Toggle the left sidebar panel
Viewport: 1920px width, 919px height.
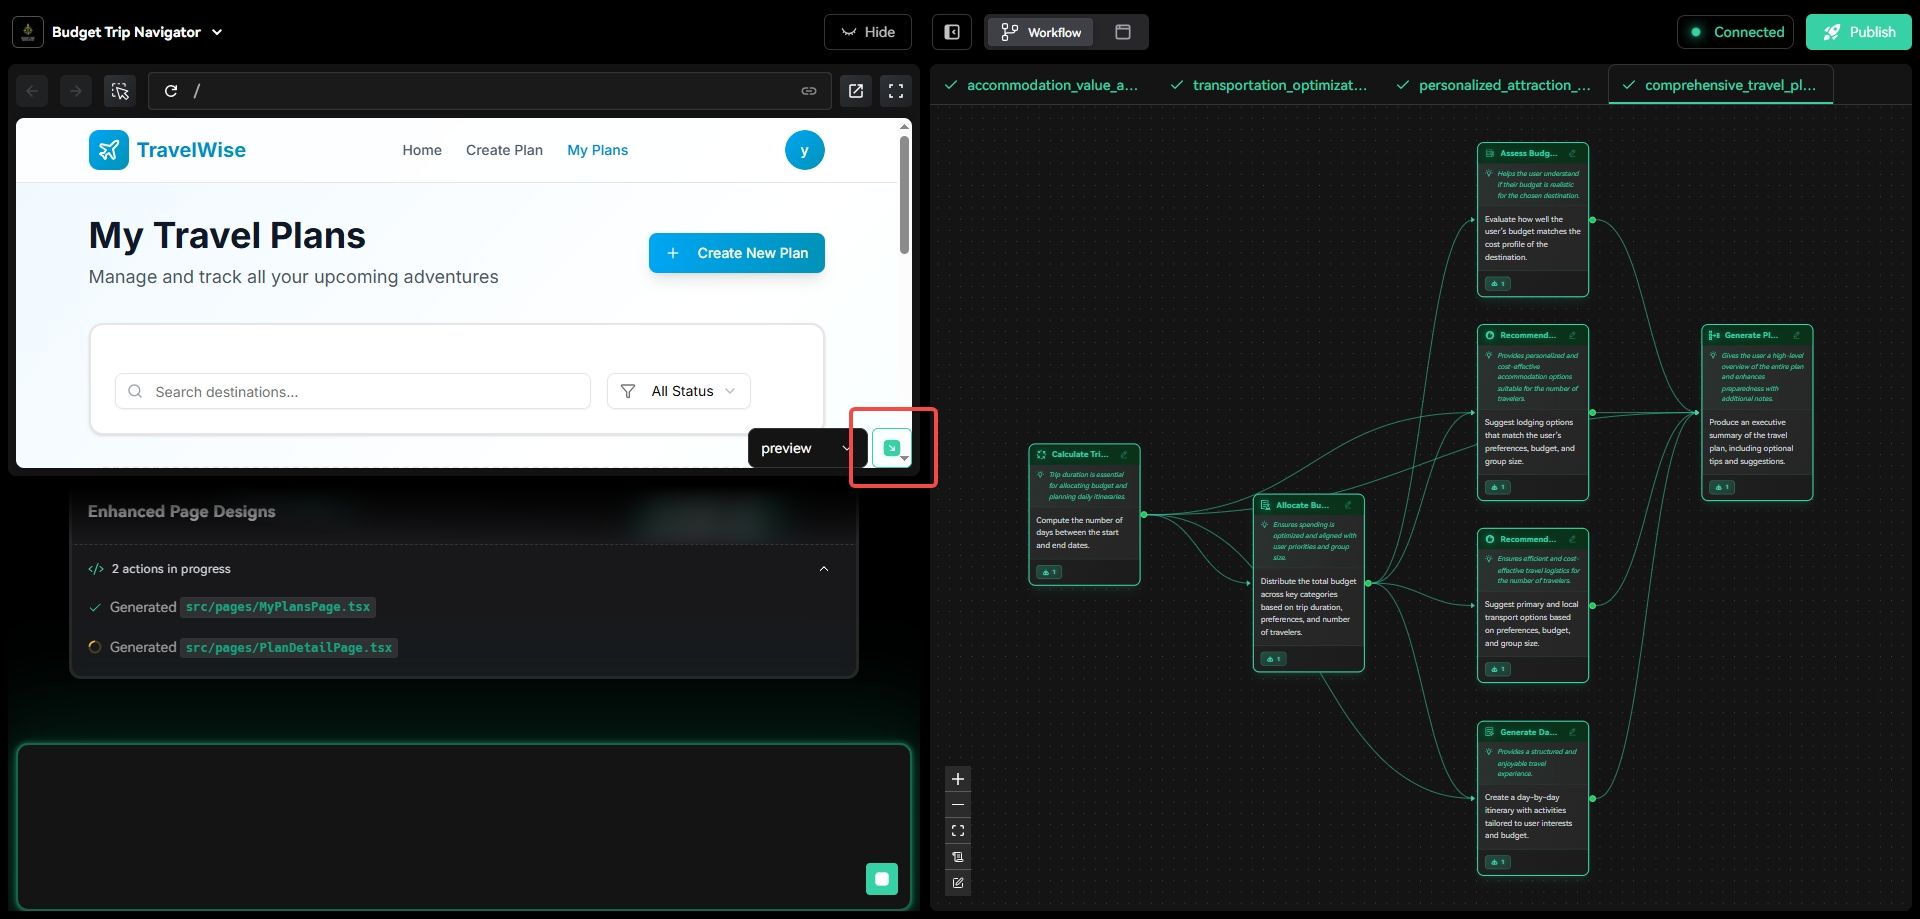point(952,32)
